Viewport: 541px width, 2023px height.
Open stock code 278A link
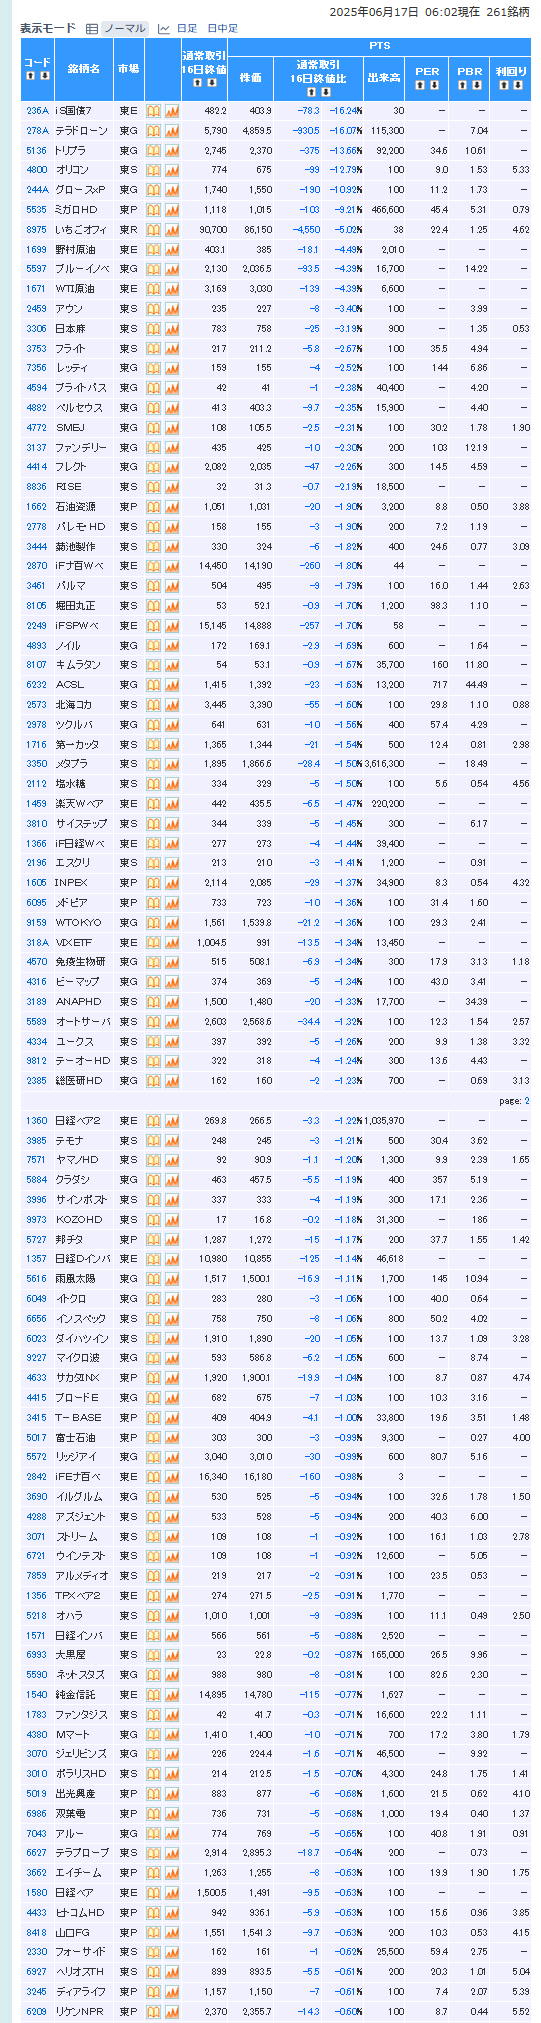pyautogui.click(x=37, y=131)
